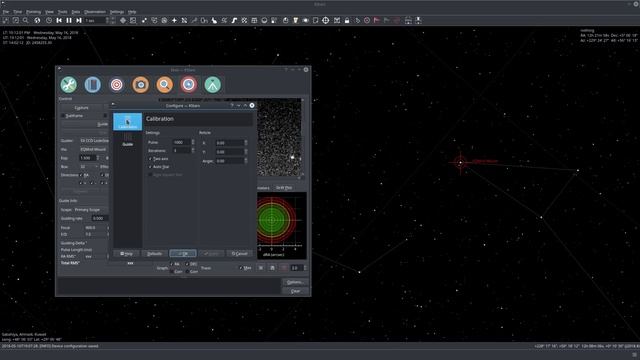Adjust the Iterations spinner arrows

[x=193, y=151]
